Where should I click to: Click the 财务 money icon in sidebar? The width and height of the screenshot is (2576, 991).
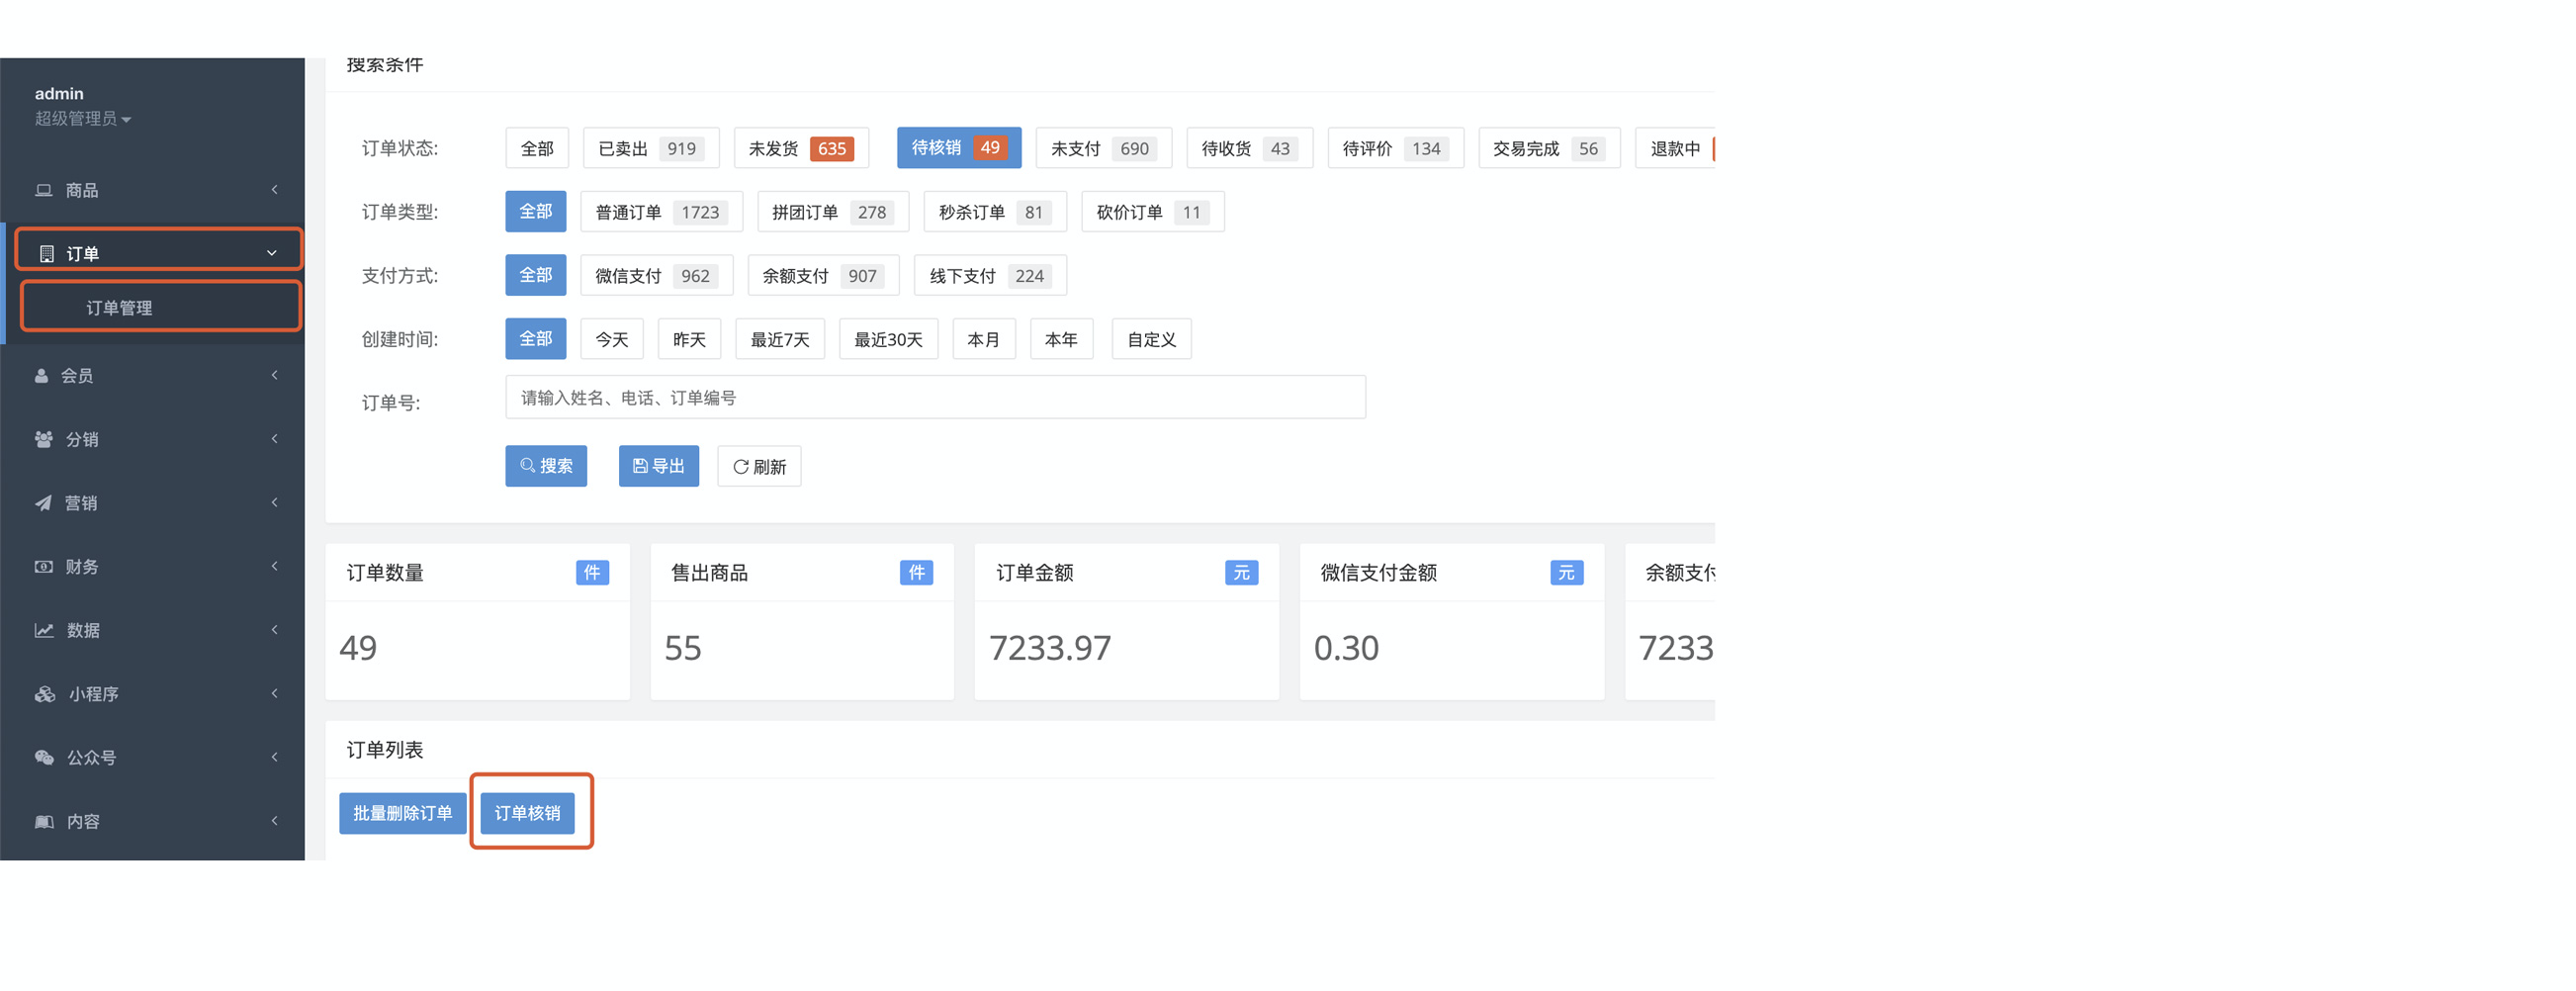(43, 567)
